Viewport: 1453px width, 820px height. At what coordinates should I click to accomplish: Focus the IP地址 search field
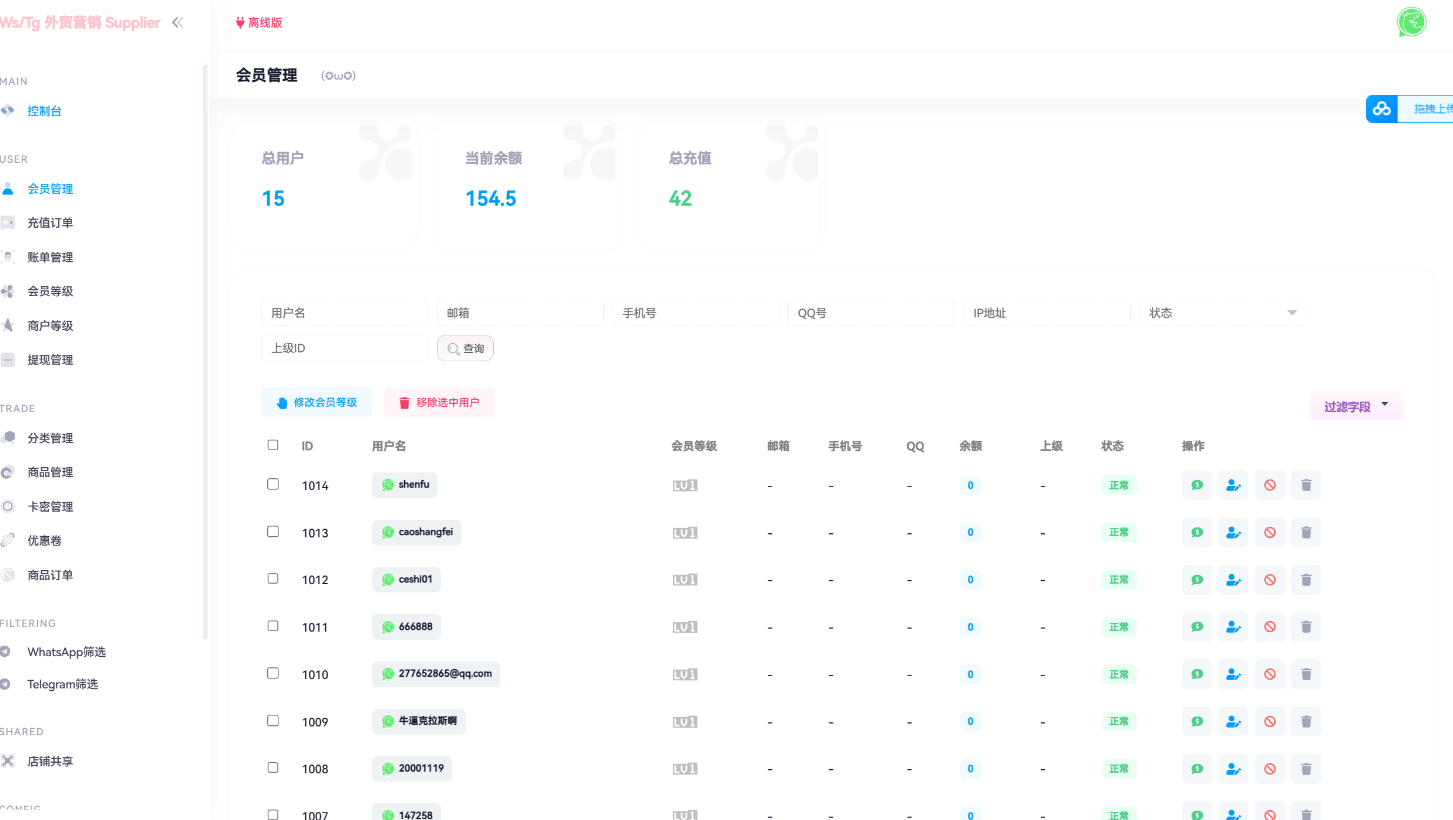(1047, 313)
